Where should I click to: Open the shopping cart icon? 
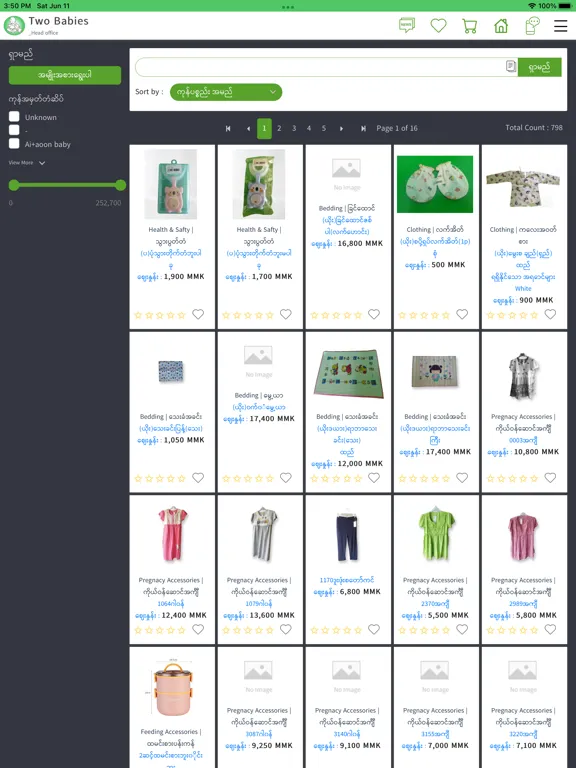tap(470, 25)
